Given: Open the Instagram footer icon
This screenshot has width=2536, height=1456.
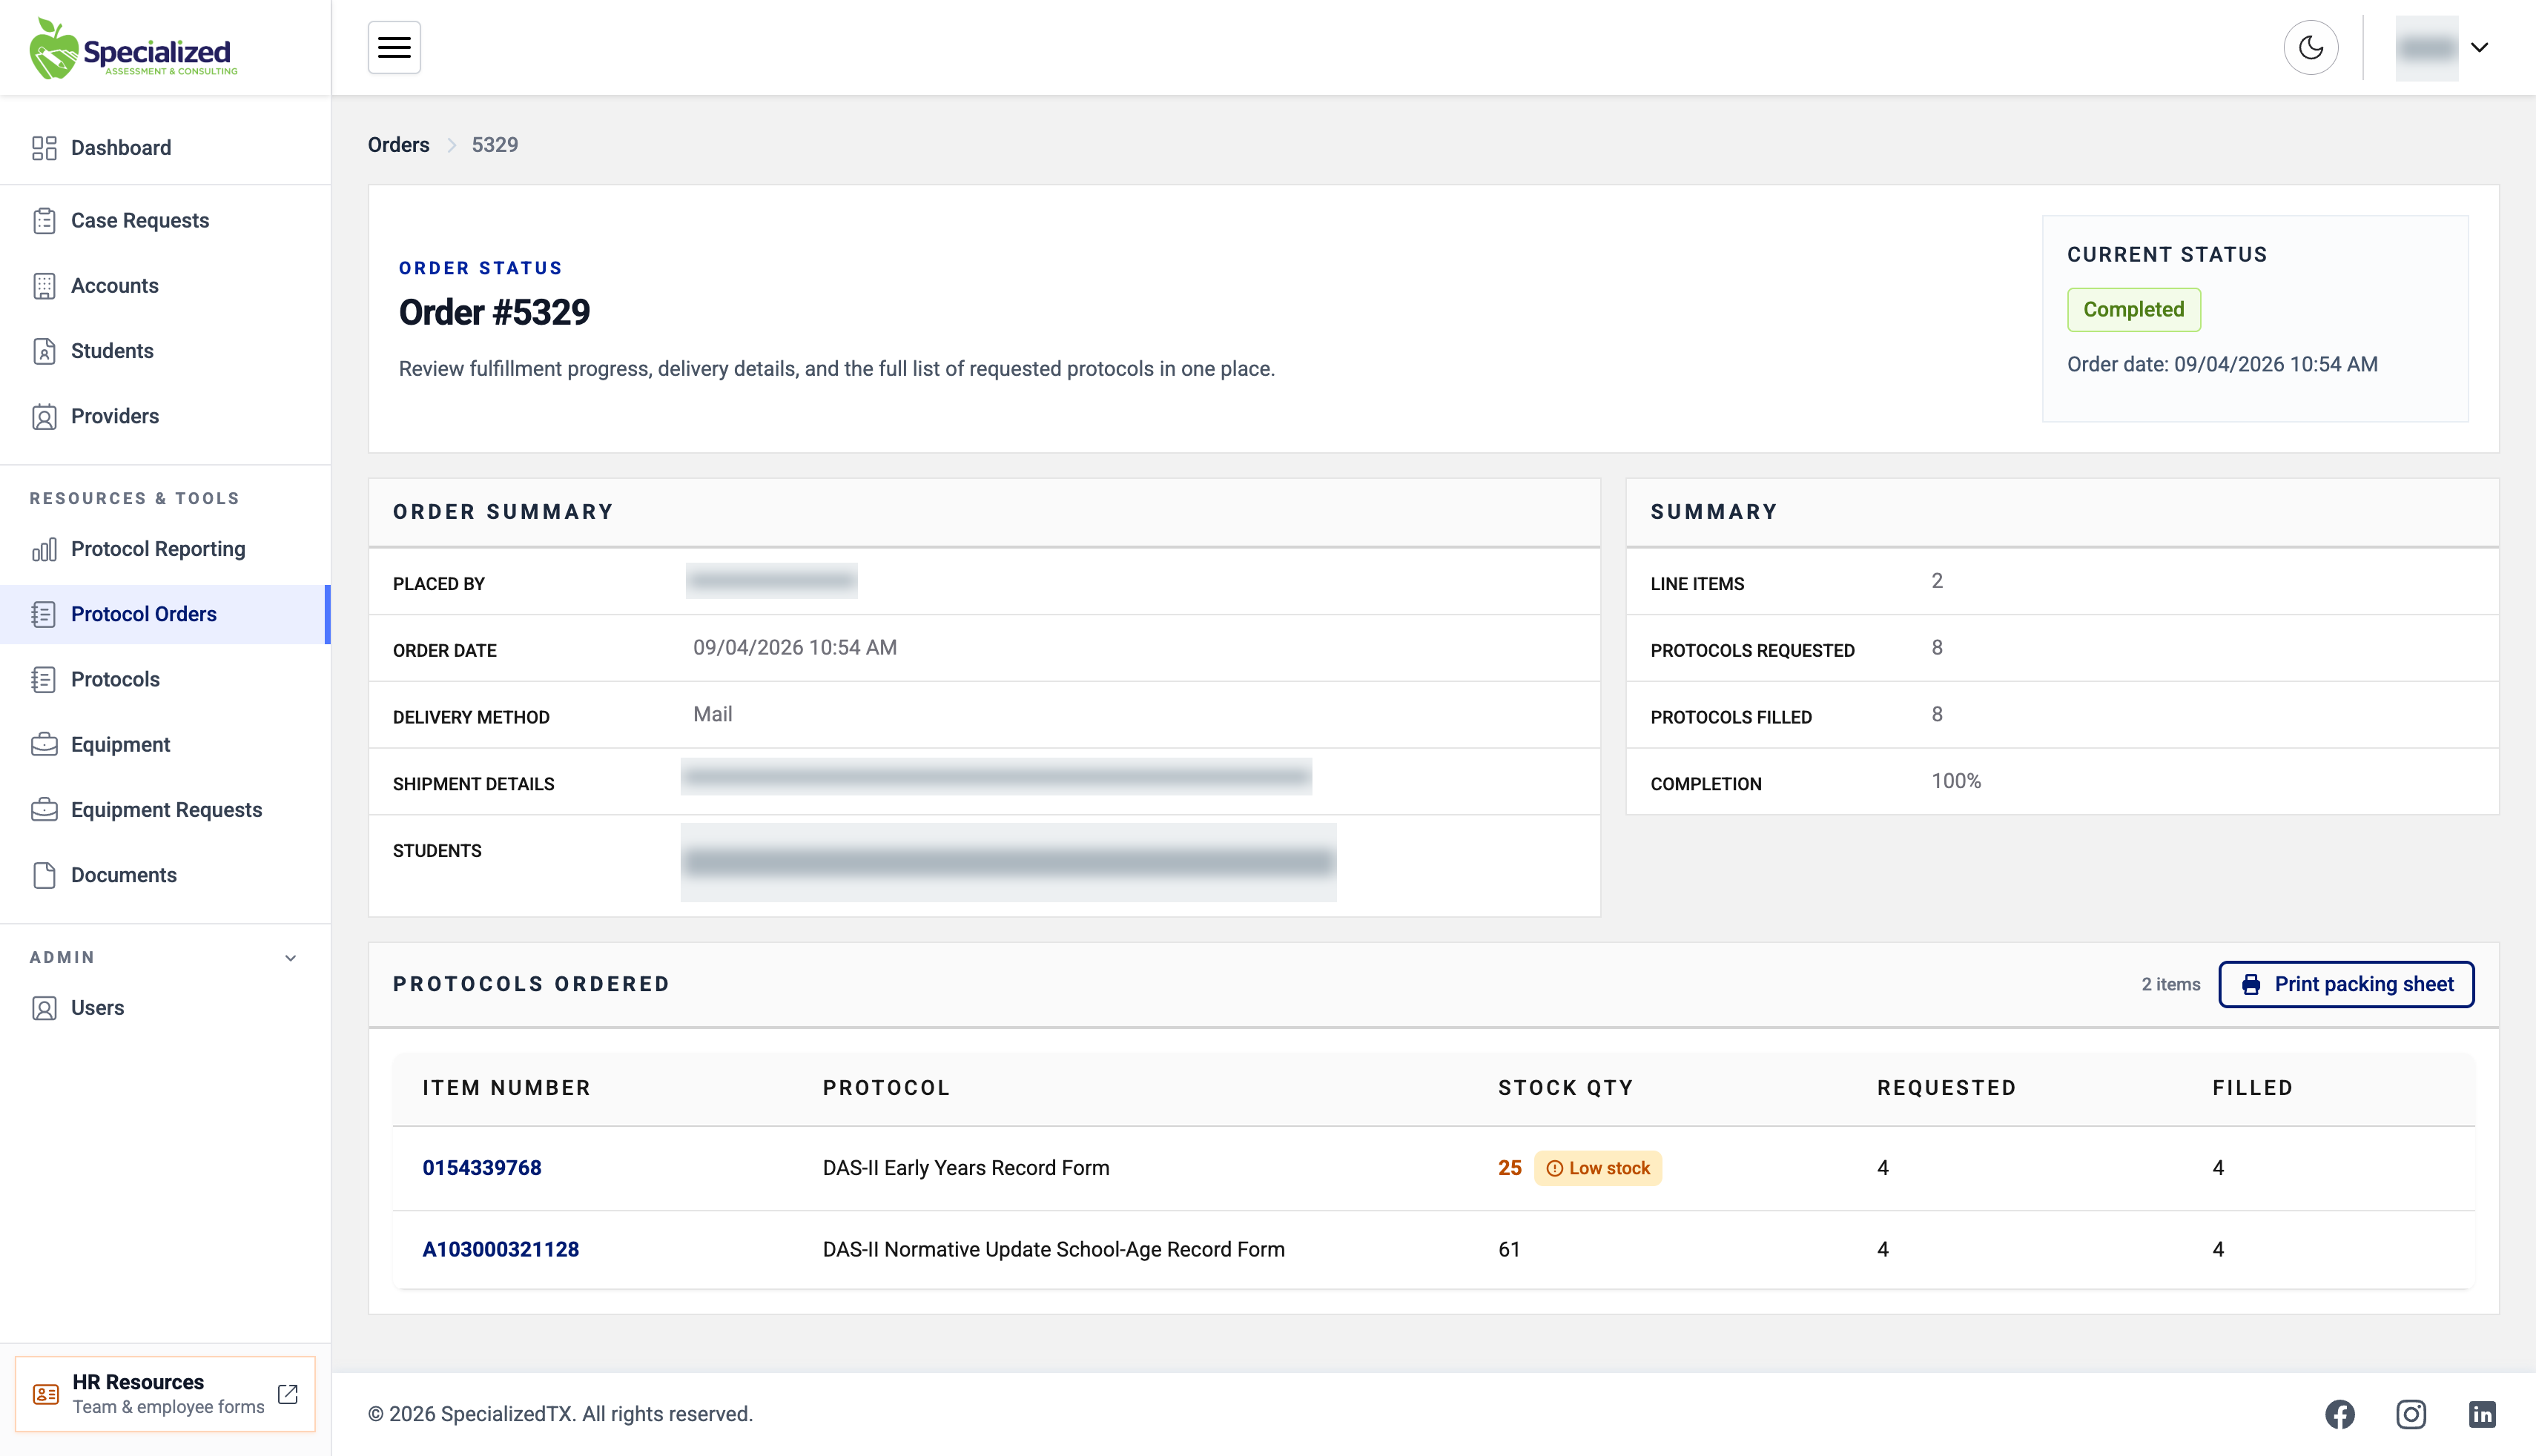Looking at the screenshot, I should [2411, 1414].
